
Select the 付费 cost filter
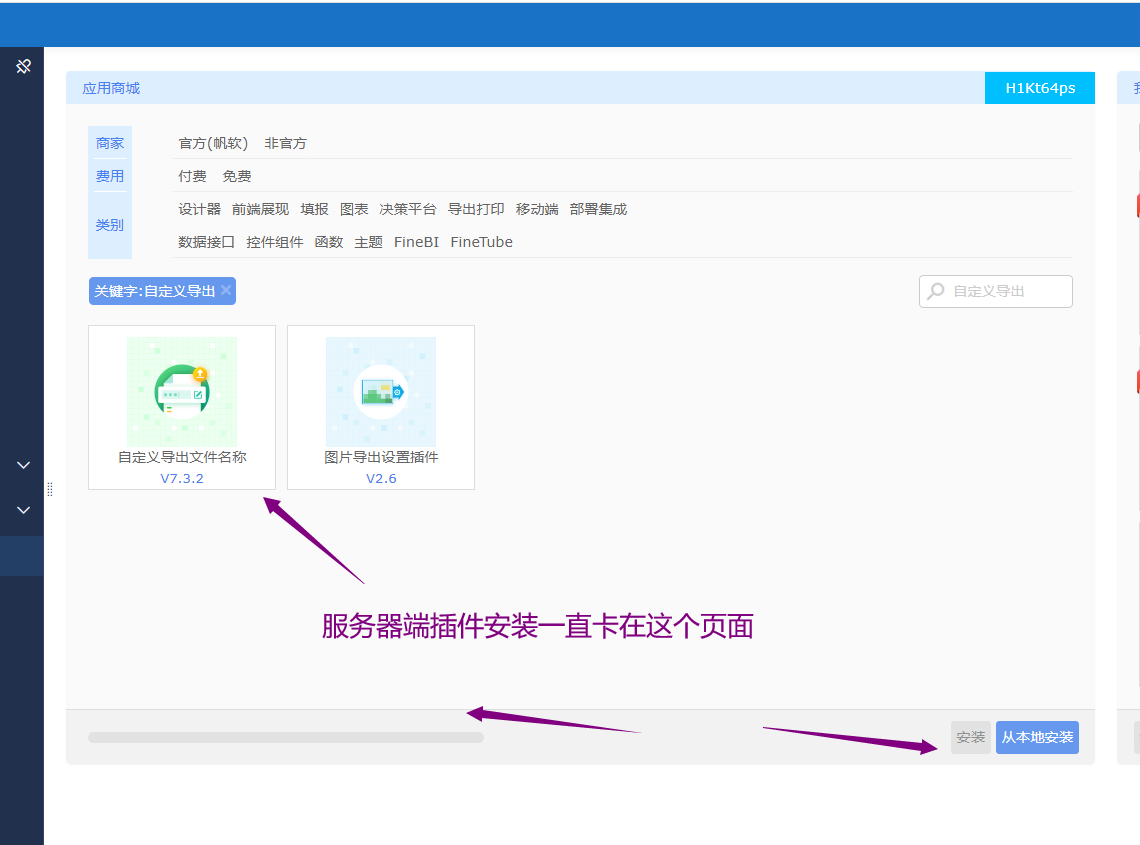click(x=192, y=177)
